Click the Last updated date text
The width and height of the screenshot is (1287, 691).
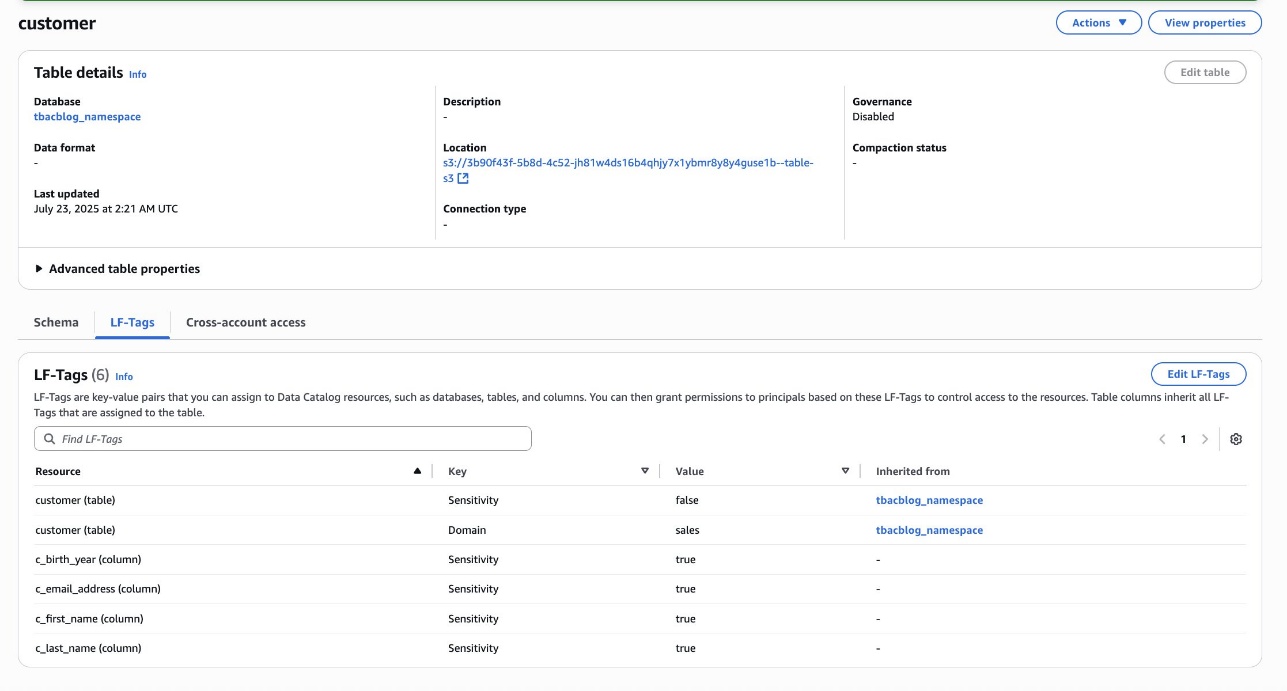point(106,209)
